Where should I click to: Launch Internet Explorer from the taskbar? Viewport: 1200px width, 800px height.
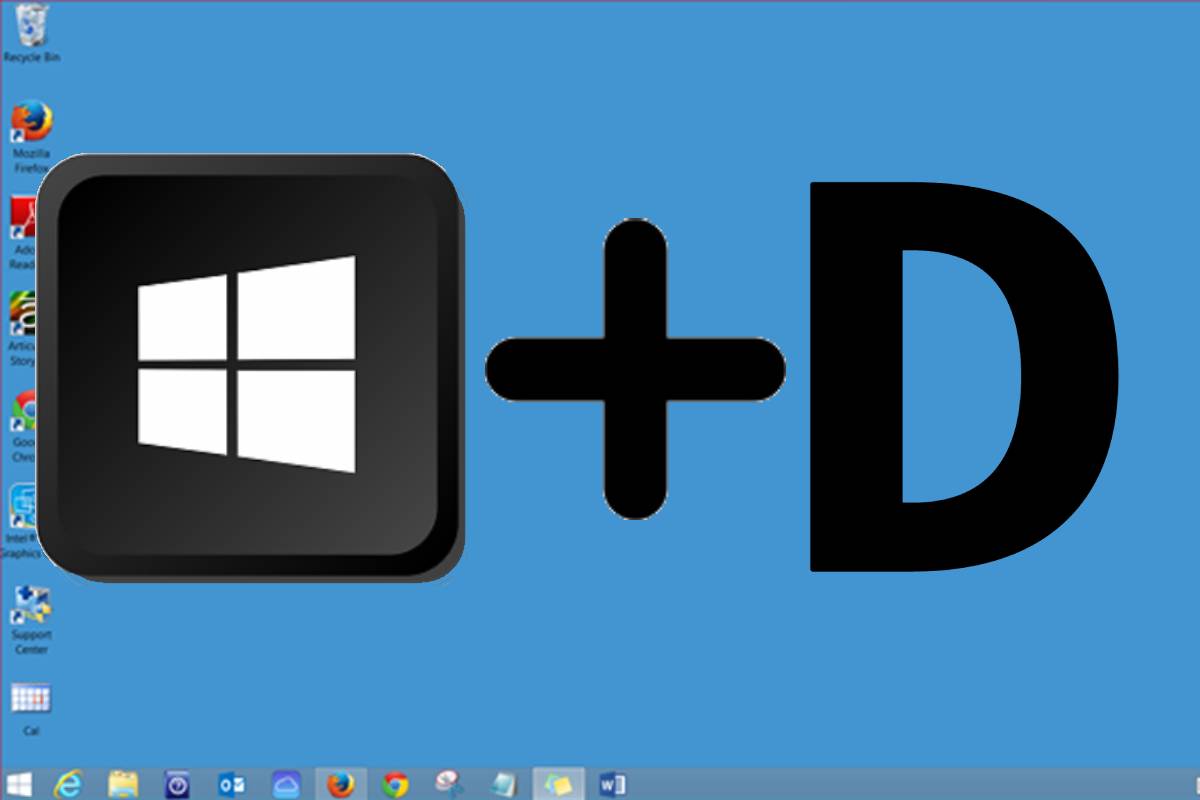(x=66, y=783)
